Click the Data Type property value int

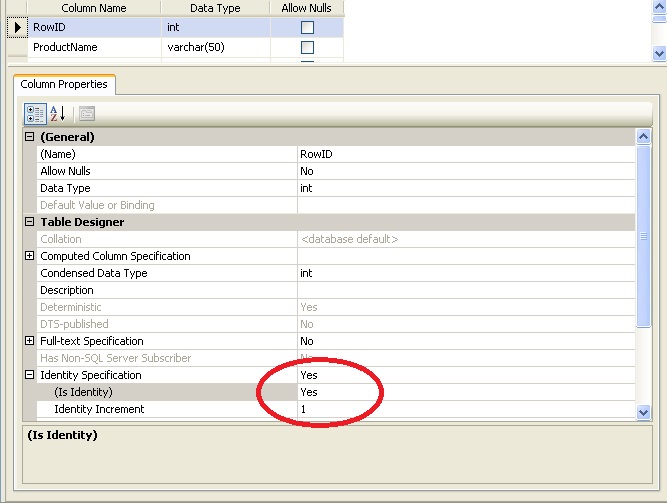[466, 188]
